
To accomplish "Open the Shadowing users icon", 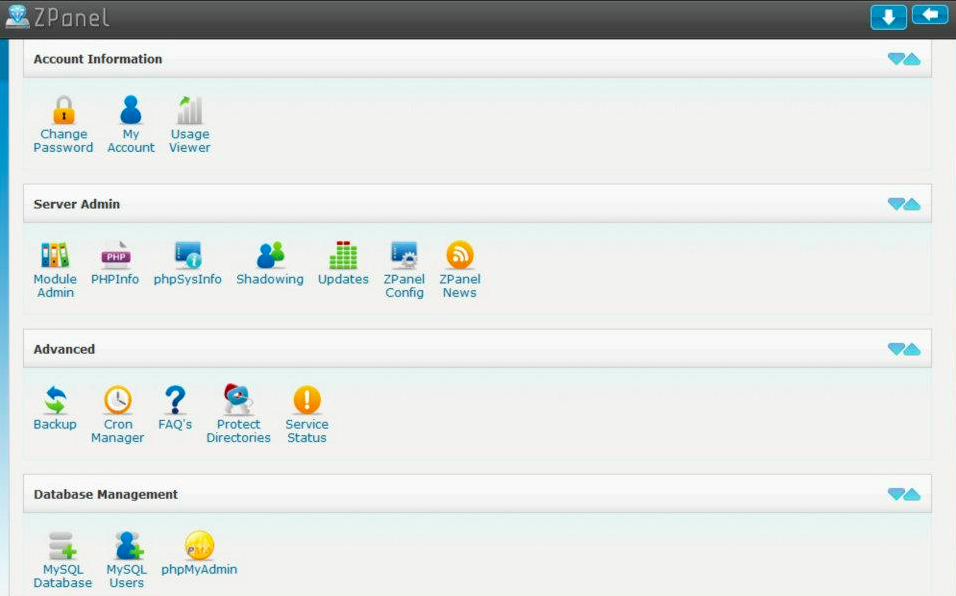I will pyautogui.click(x=270, y=255).
